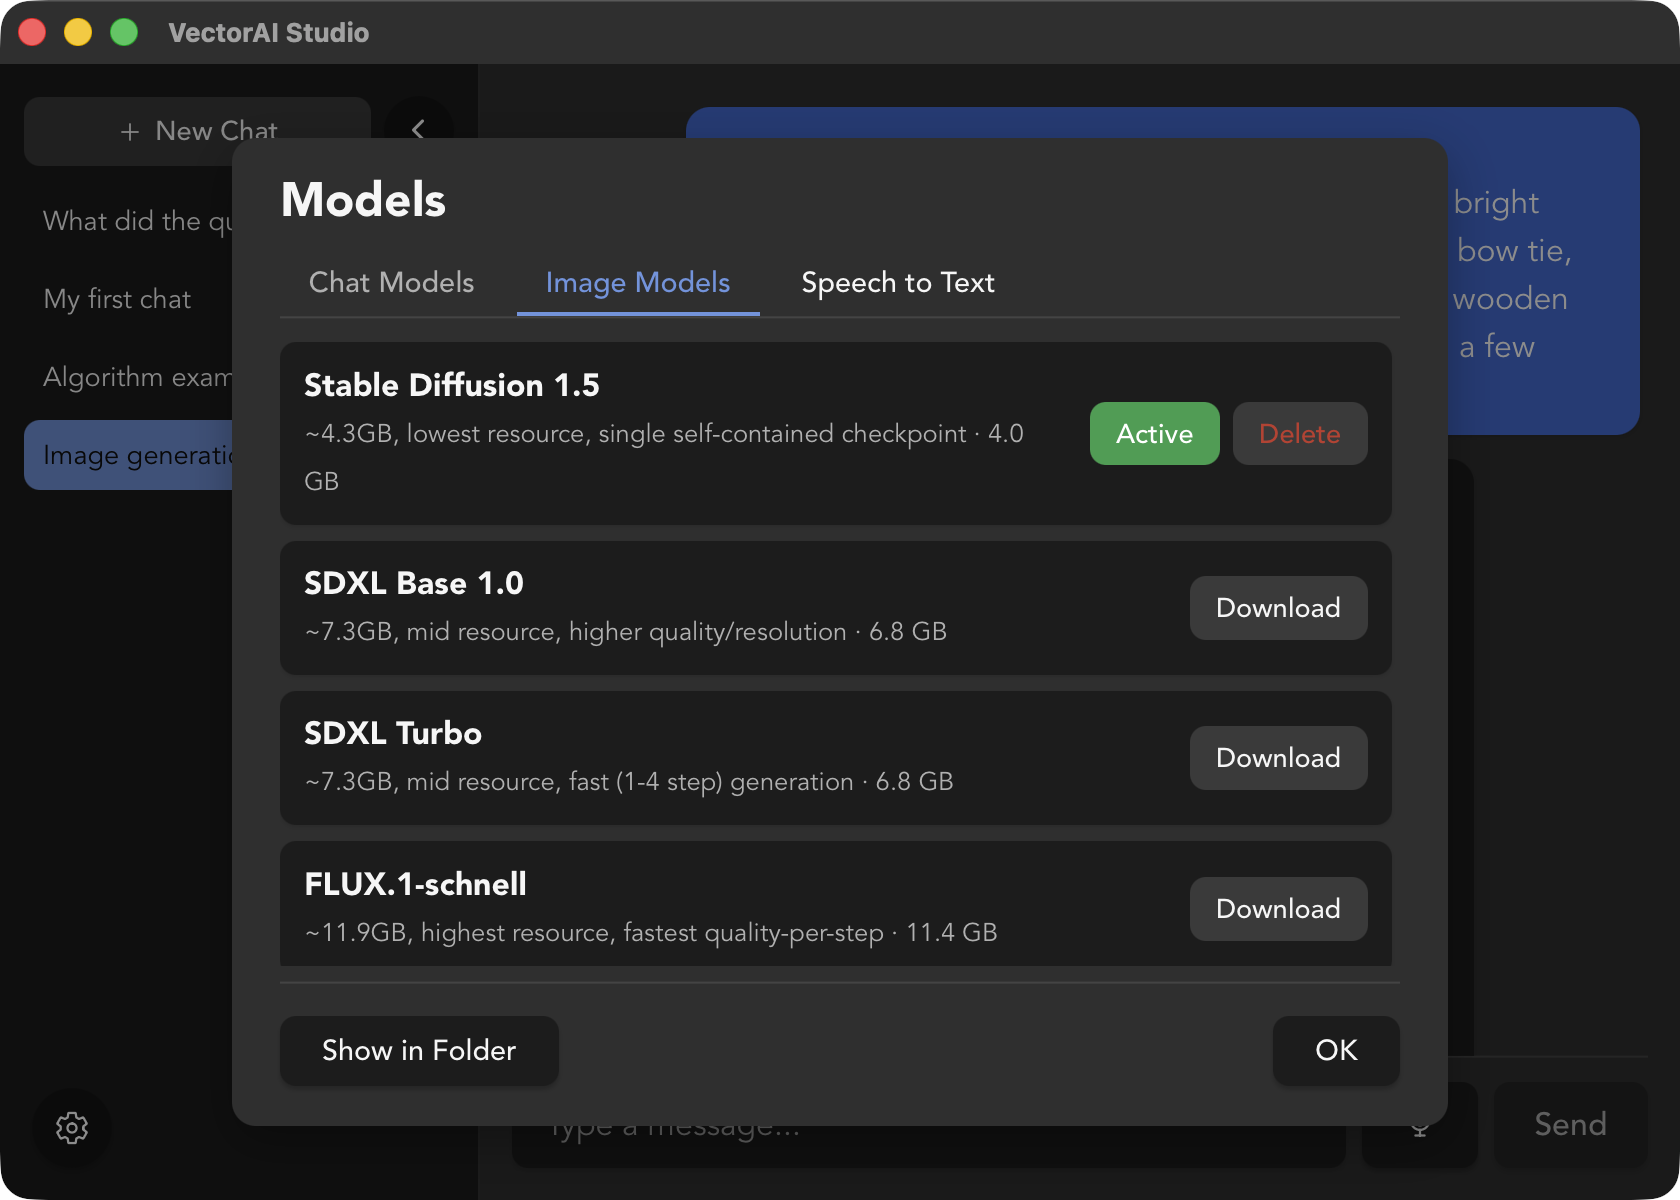Click the microphone icon beside Send
Screen dimensions: 1680x1200
(1420, 1128)
